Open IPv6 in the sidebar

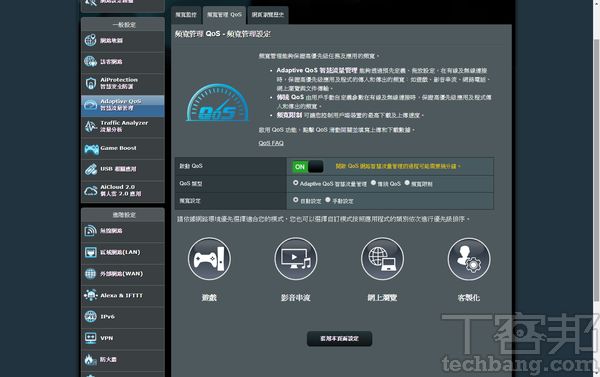coord(123,317)
